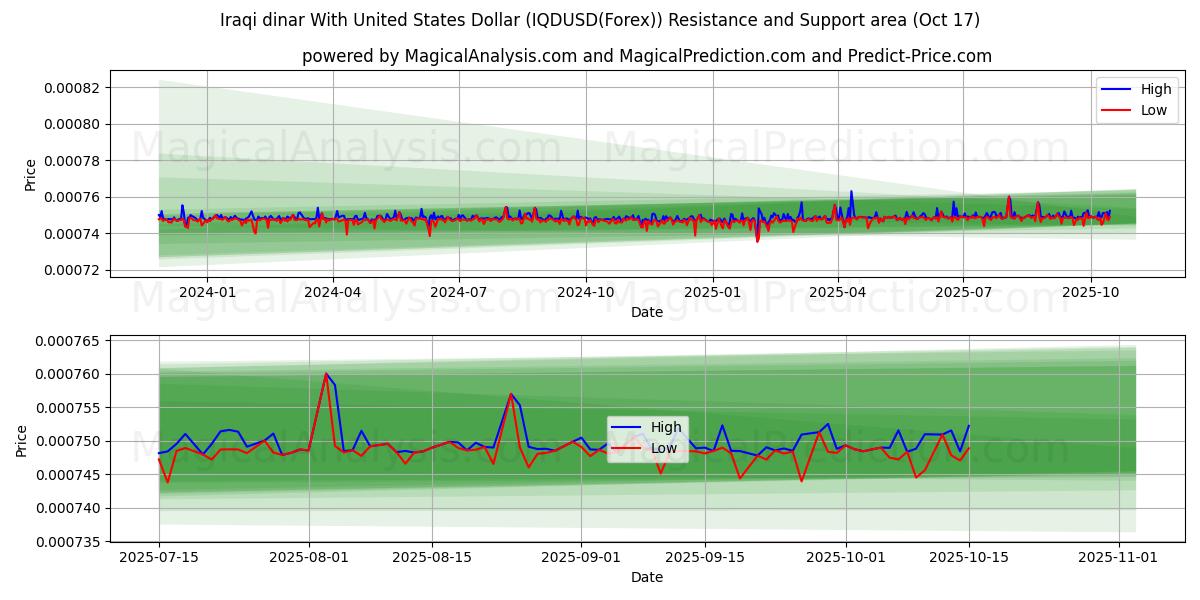Click the blue High line swatch in lower legend
1200x600 pixels.
(626, 427)
